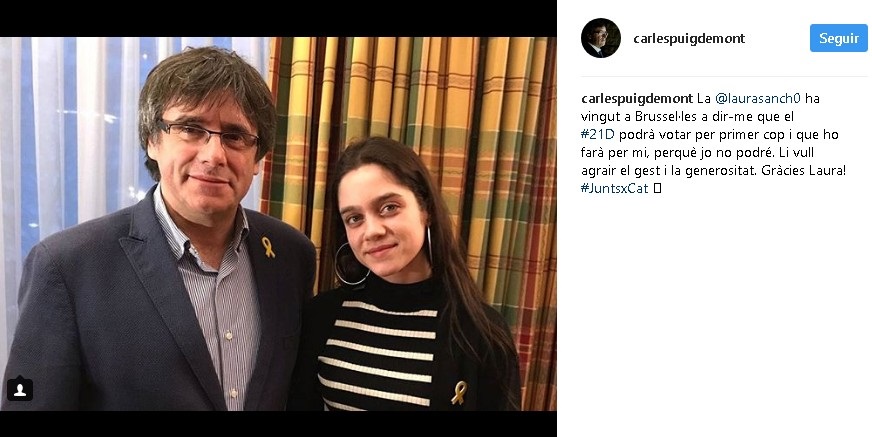Click the young woman's face in the photo
Viewport: 872px width, 437px height.
click(x=376, y=208)
